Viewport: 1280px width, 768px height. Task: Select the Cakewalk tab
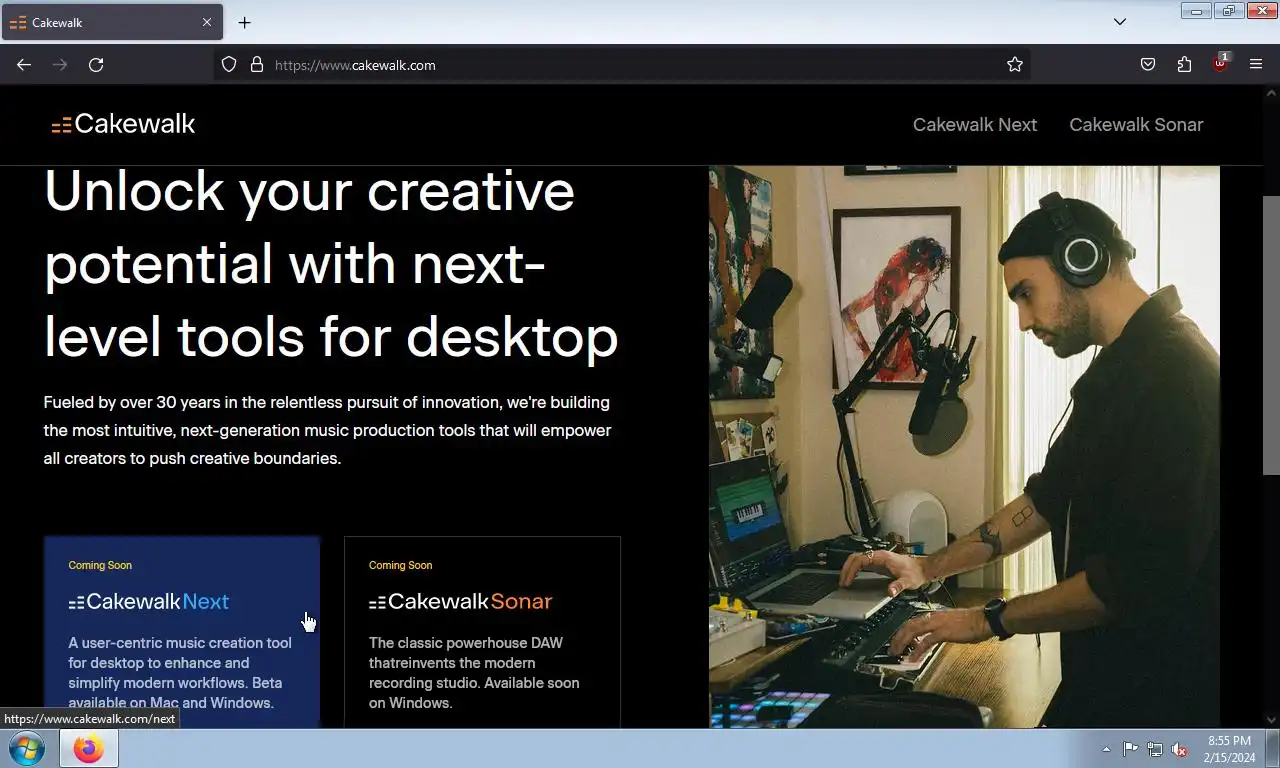112,22
